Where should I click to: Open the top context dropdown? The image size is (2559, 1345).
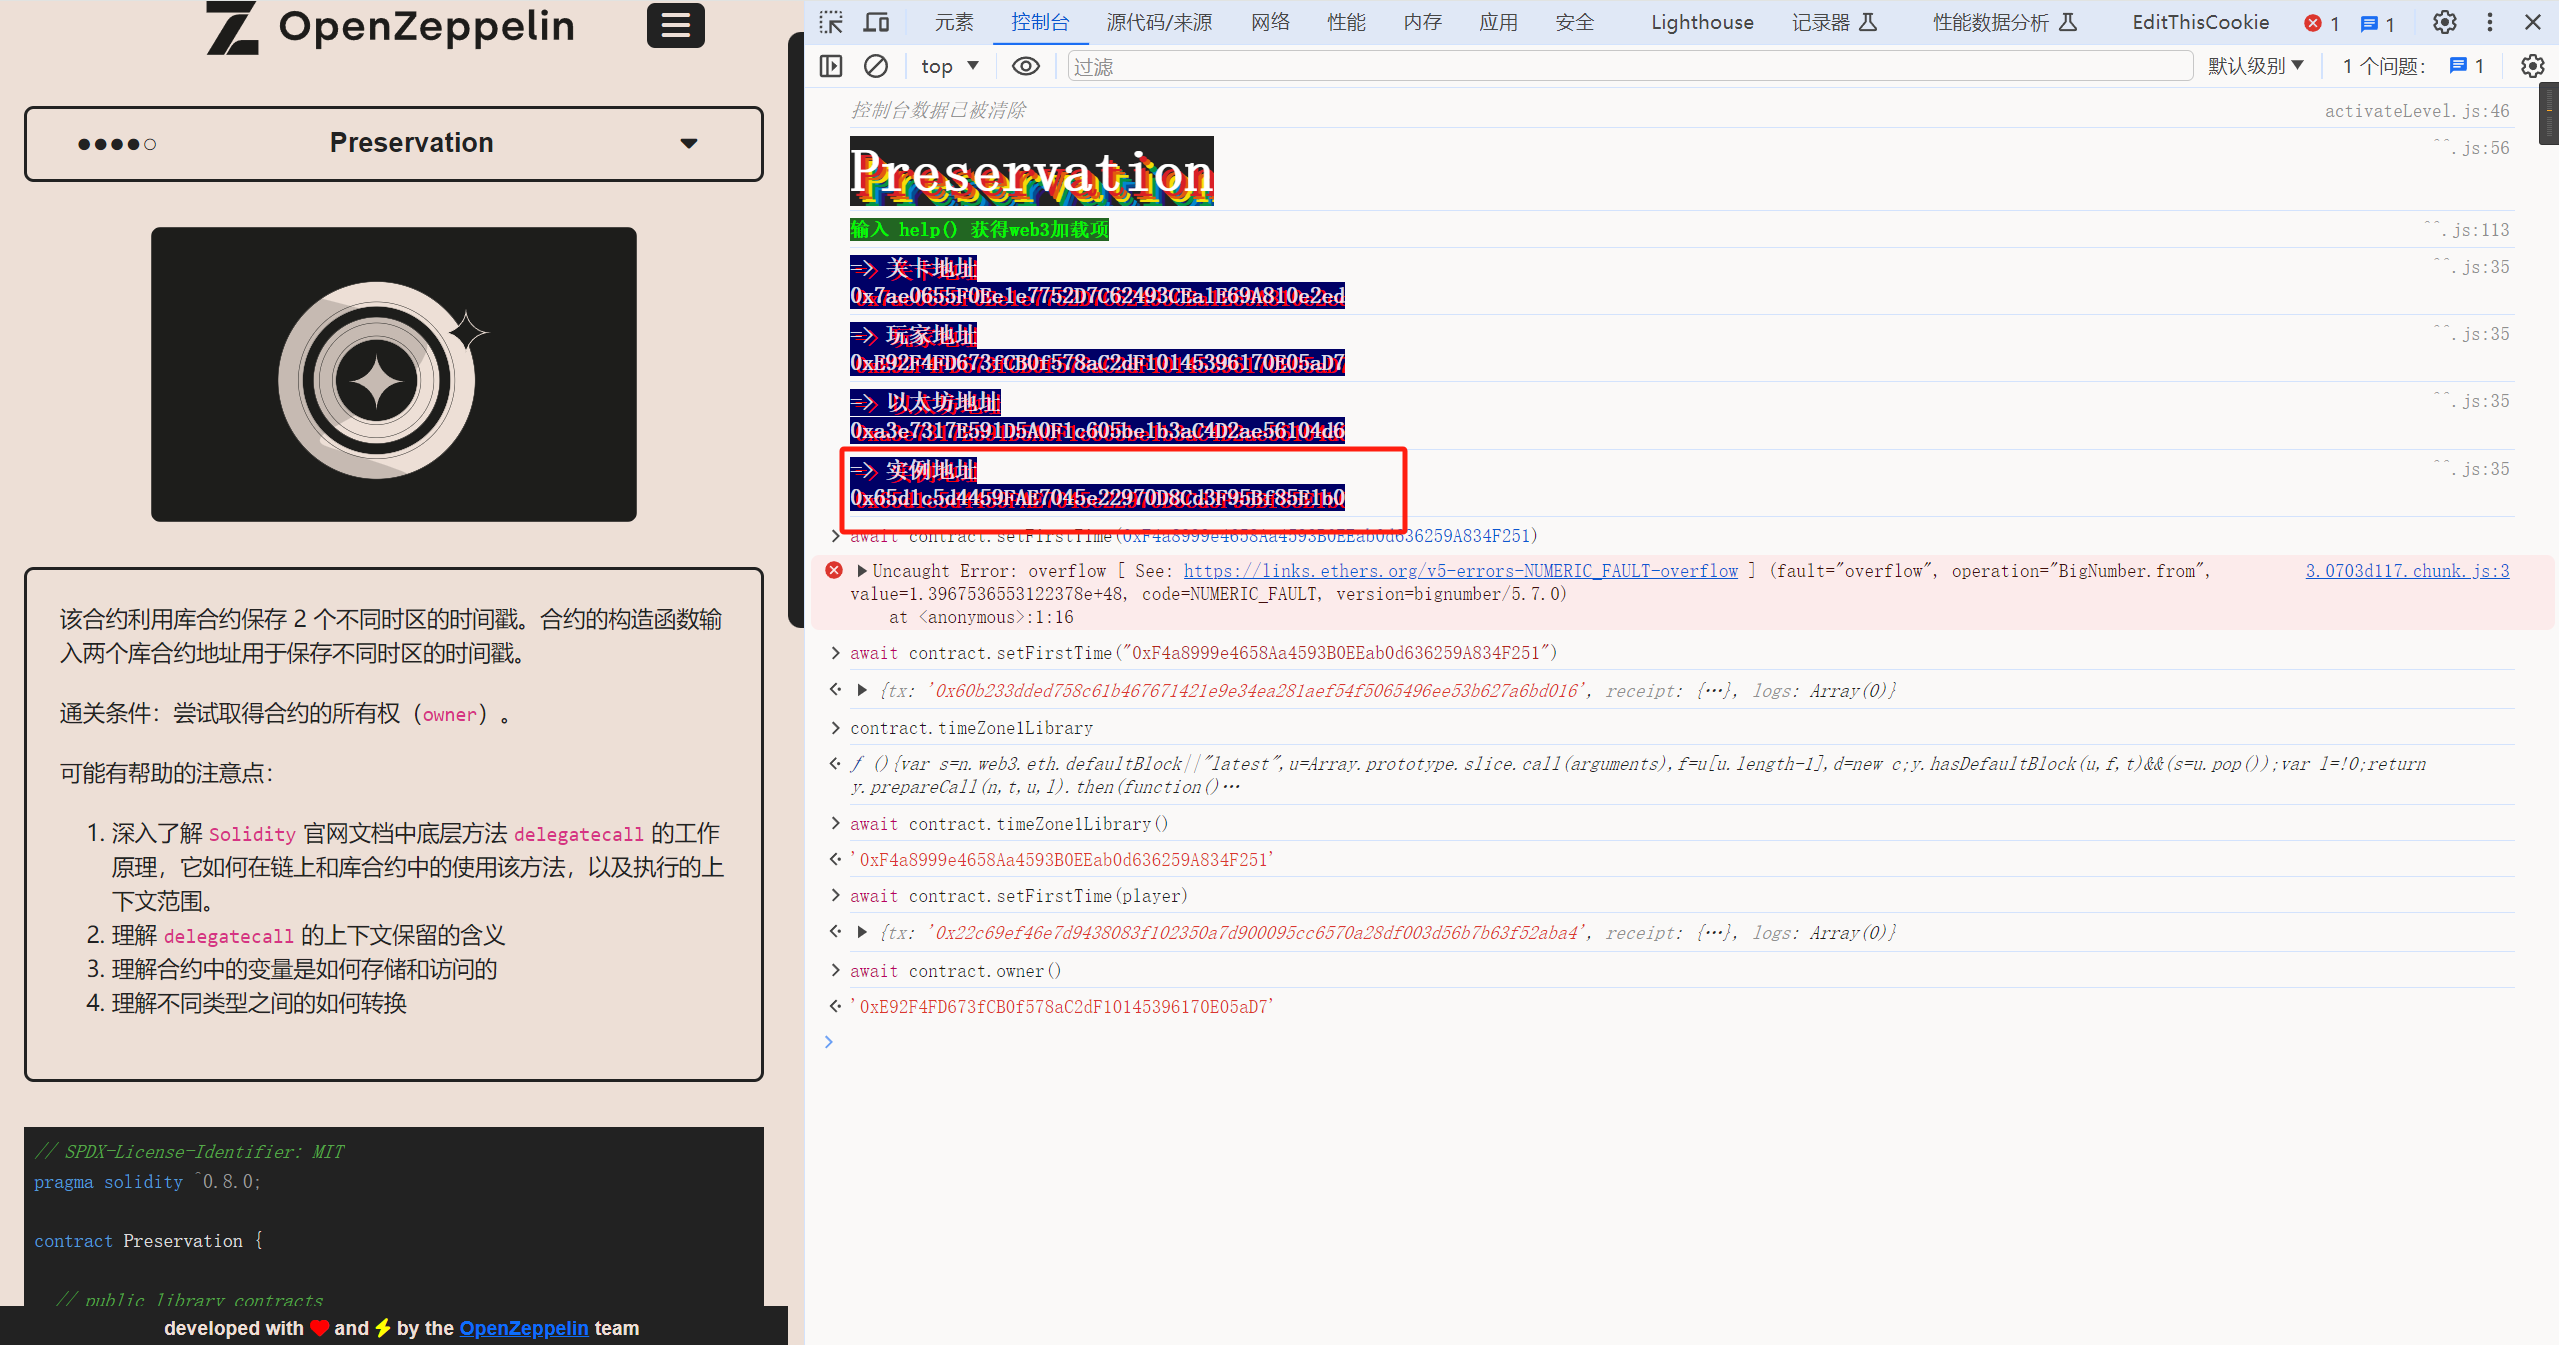[950, 66]
